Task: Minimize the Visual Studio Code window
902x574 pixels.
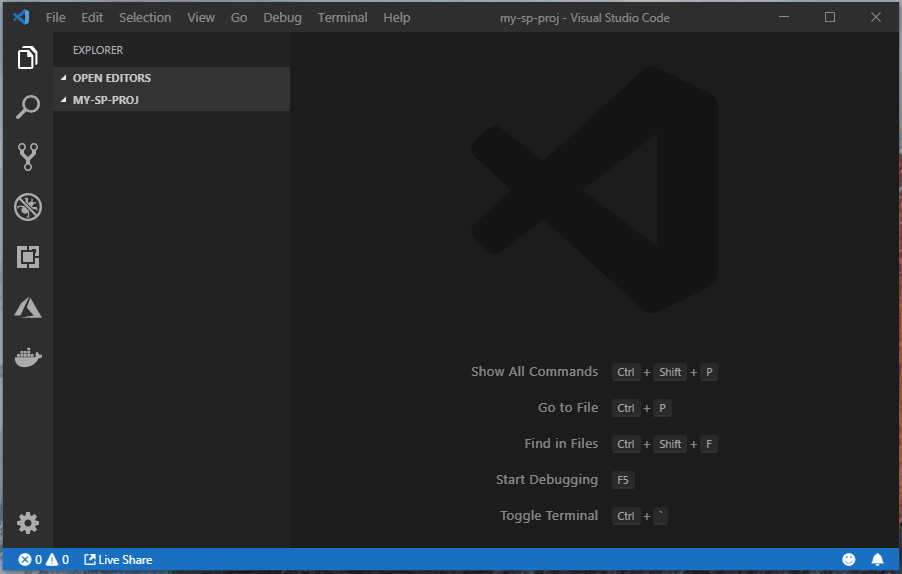Action: pyautogui.click(x=783, y=17)
